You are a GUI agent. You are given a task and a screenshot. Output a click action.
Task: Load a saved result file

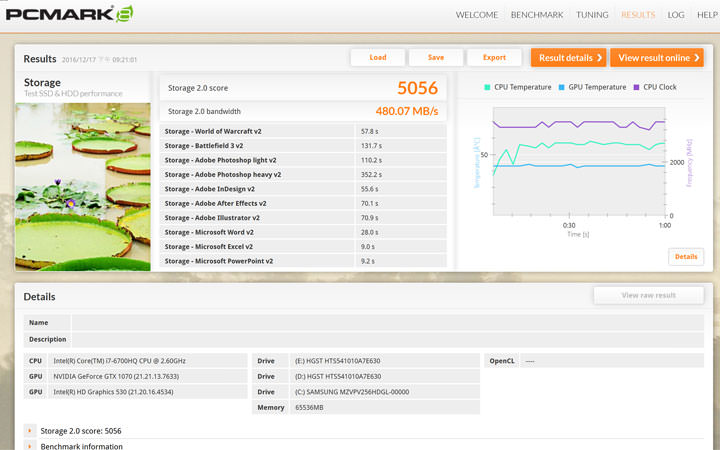point(378,58)
